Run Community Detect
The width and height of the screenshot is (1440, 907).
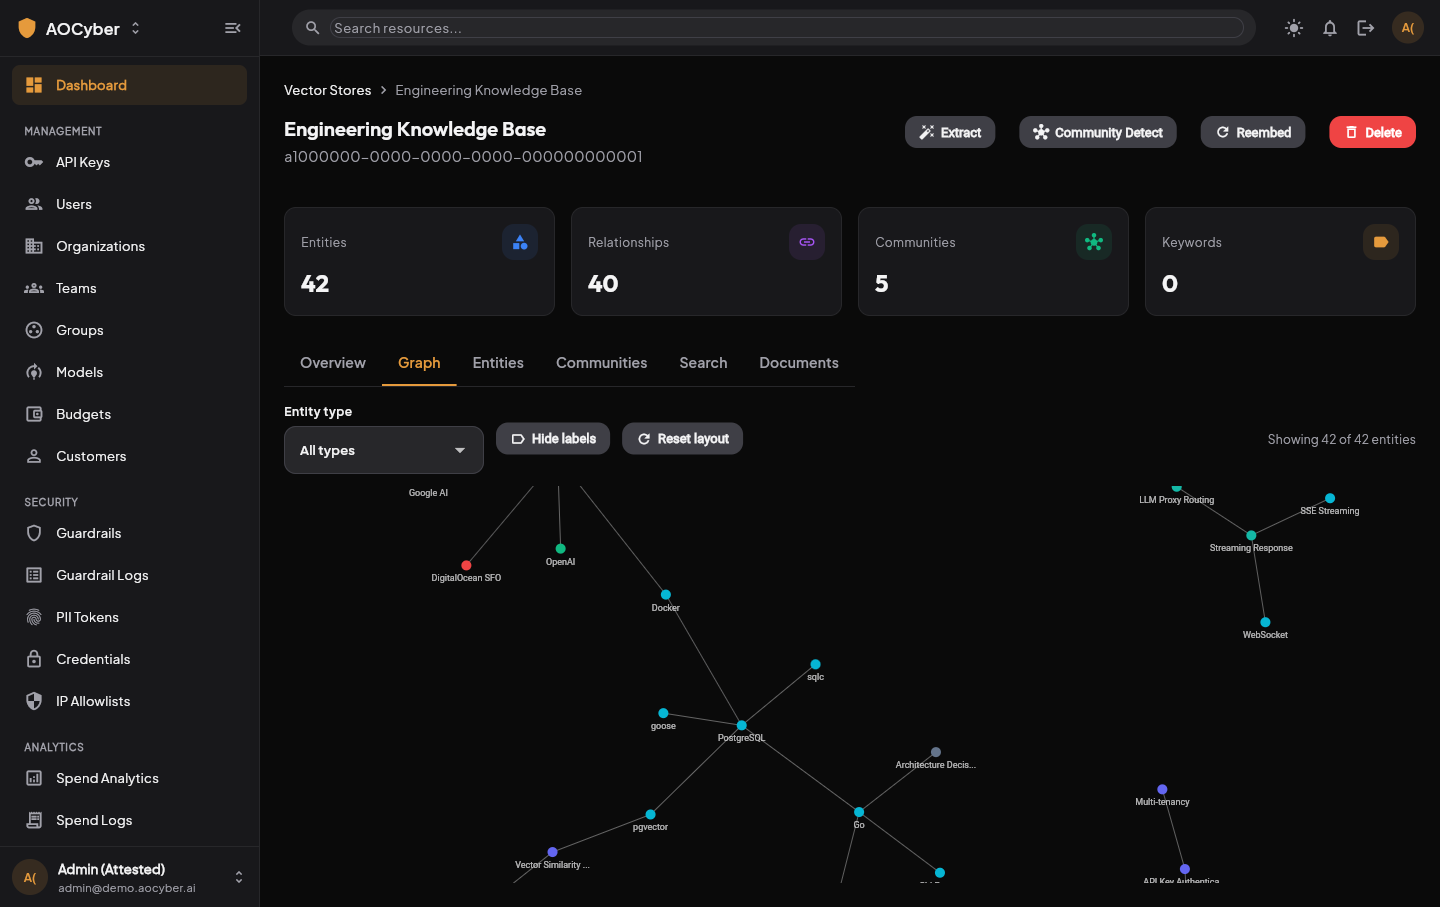point(1098,132)
